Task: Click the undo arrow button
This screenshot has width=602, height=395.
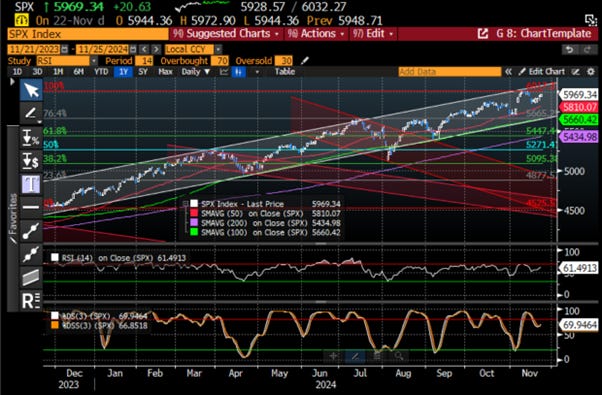Action: [x=570, y=50]
